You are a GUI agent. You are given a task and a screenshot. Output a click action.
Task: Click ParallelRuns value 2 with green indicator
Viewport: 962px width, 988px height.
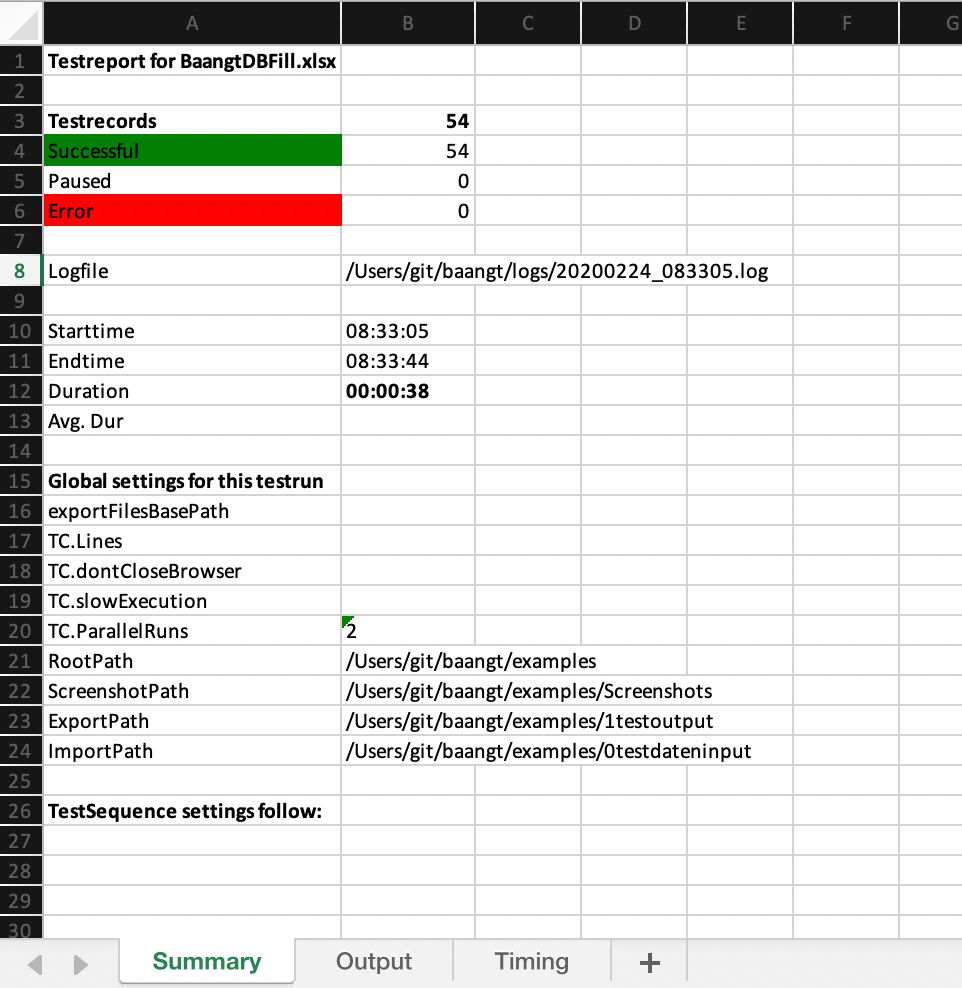click(408, 631)
